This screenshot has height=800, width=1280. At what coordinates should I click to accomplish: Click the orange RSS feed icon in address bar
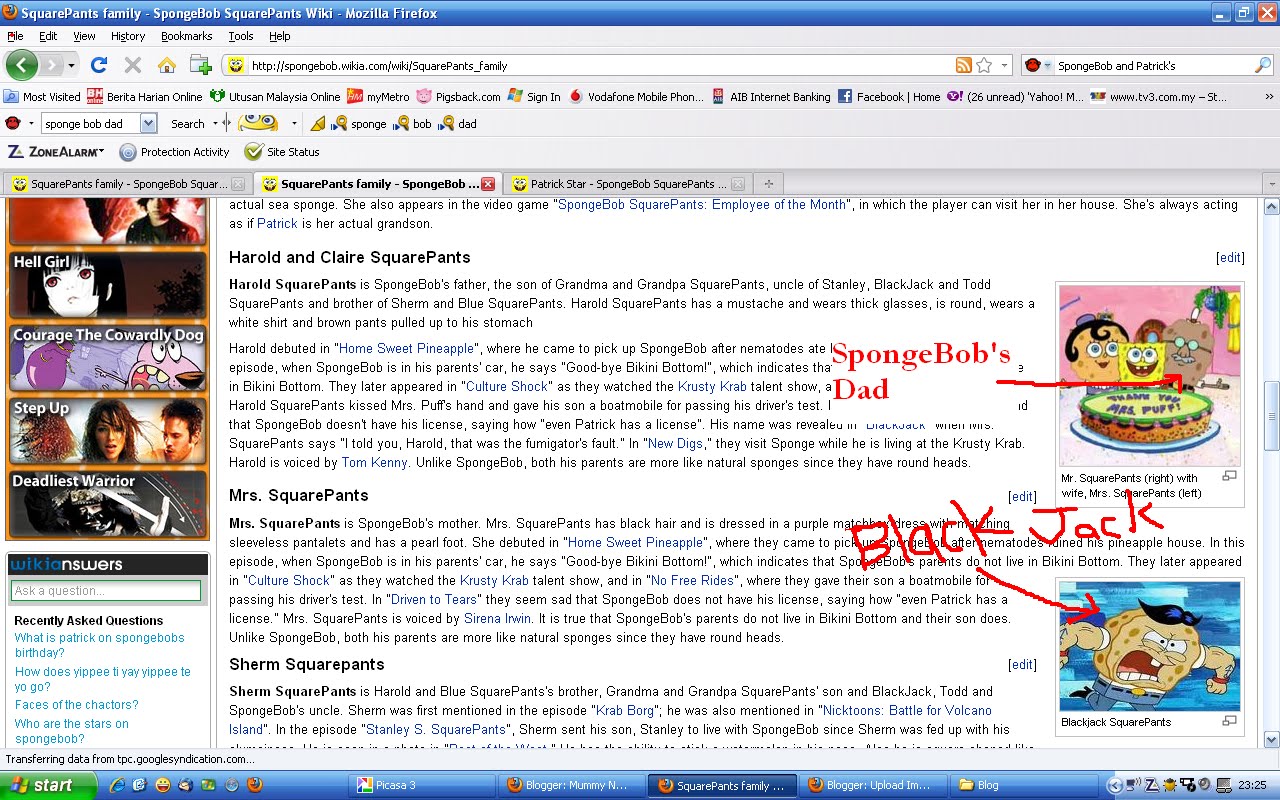coord(964,65)
